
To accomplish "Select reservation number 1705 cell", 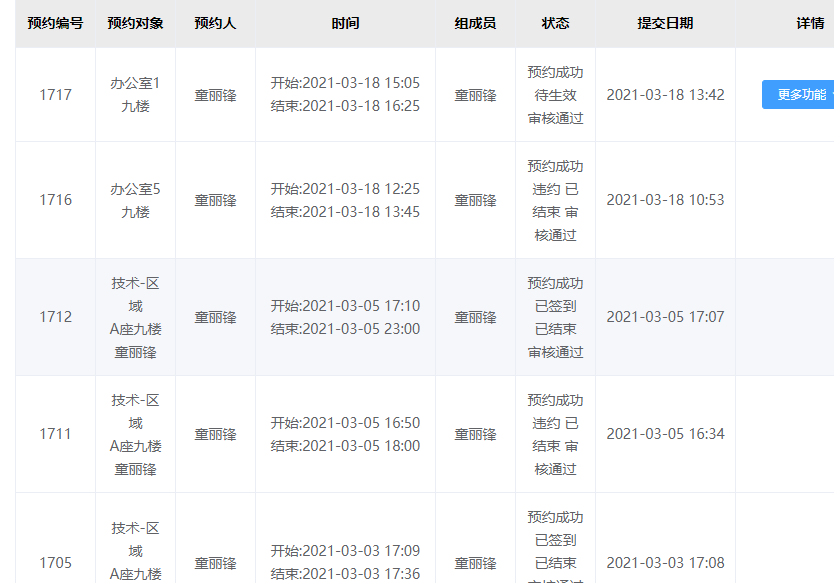I will click(x=55, y=563).
